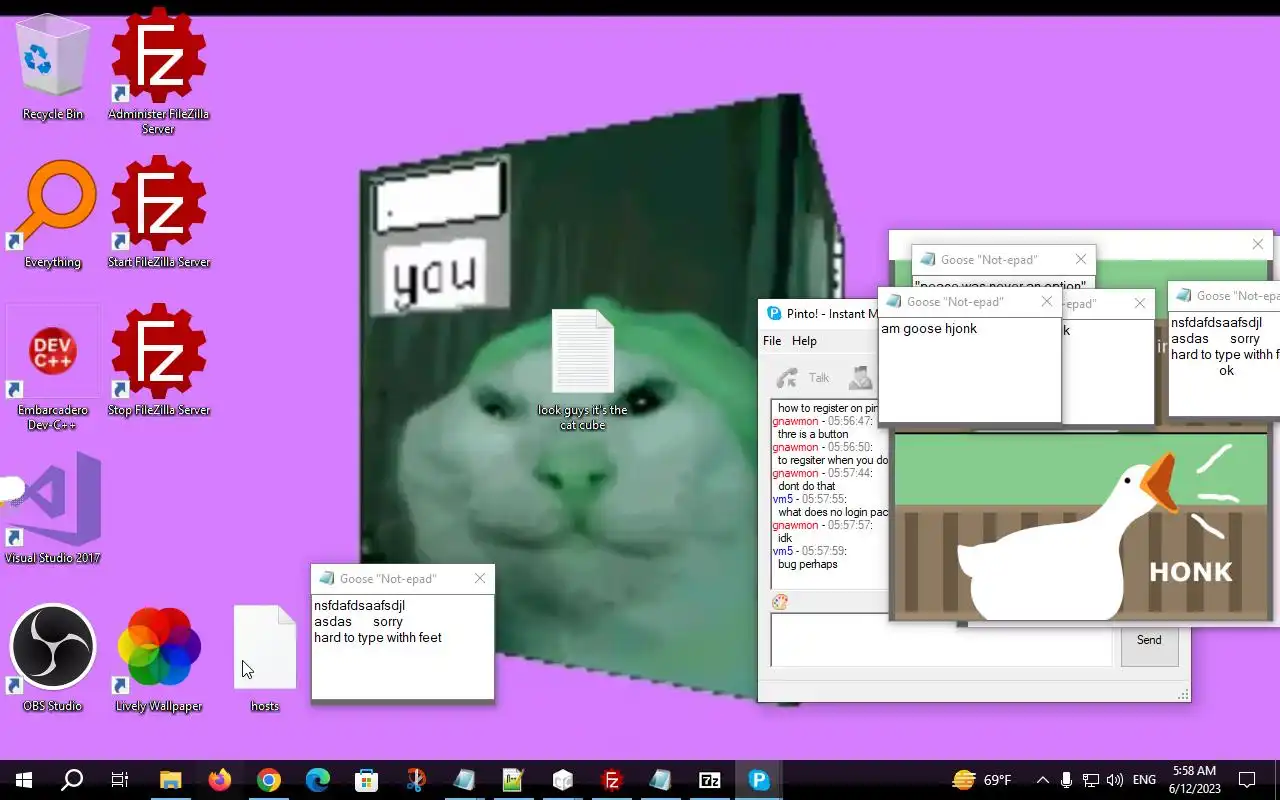Switch to FileZilla in the taskbar

tap(611, 780)
